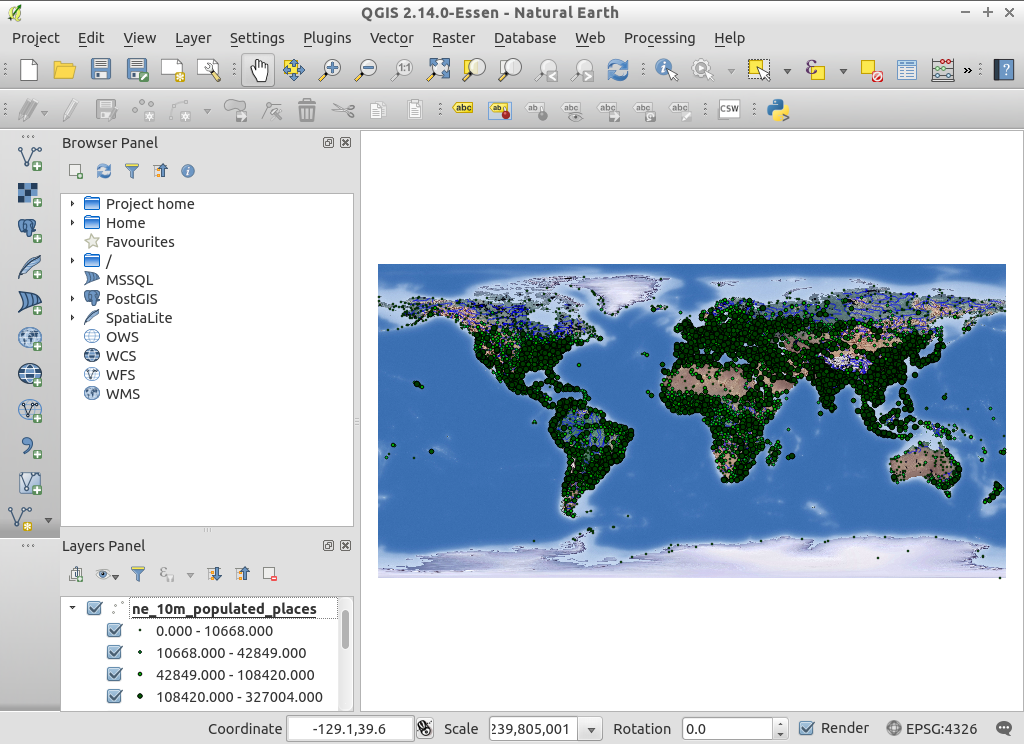Click the Zoom Full extent icon

coord(438,69)
